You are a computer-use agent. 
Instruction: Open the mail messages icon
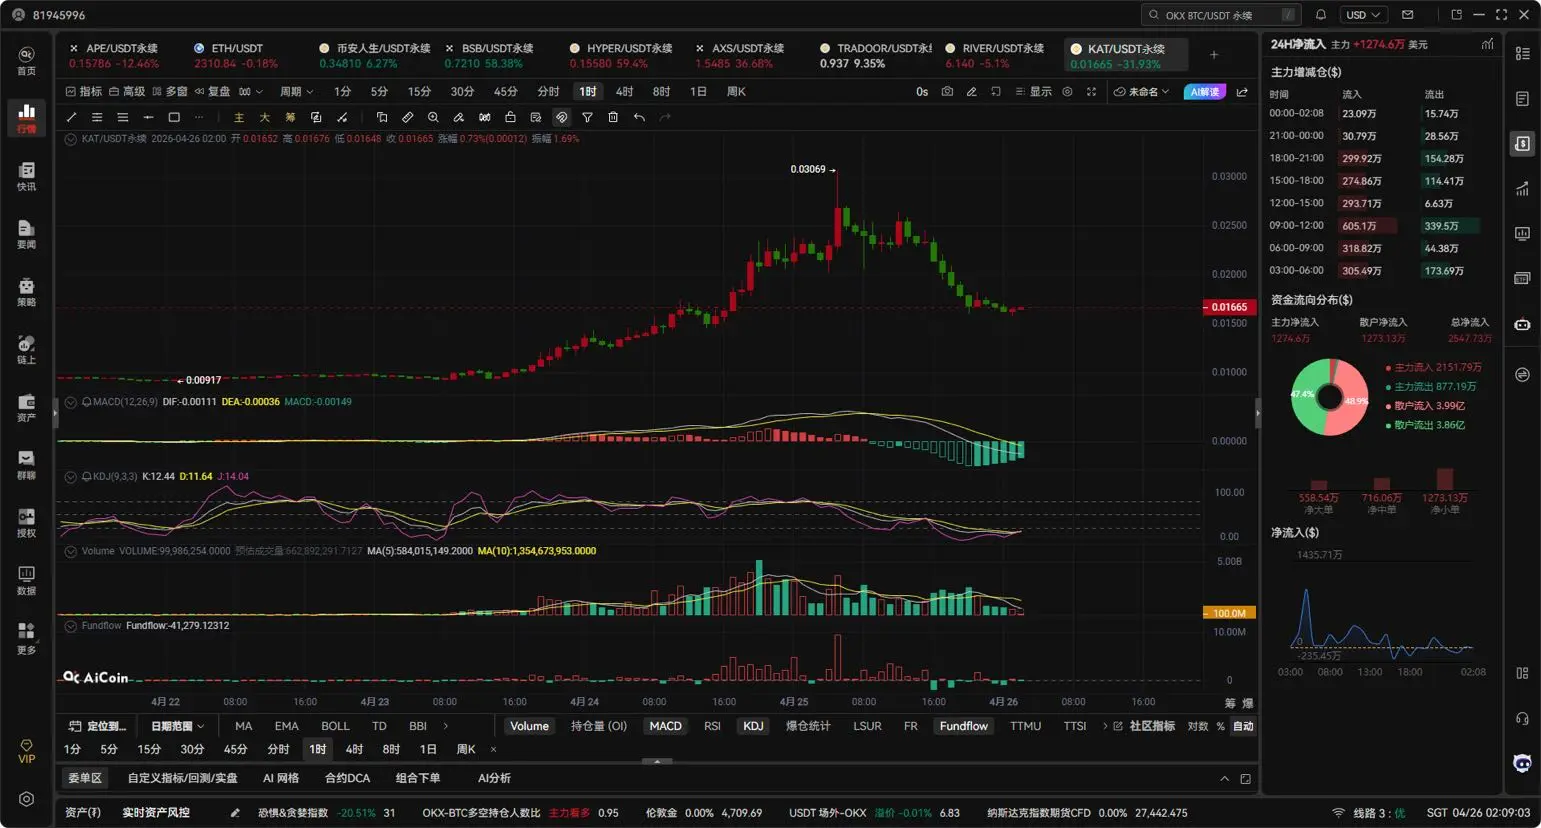[x=1408, y=15]
